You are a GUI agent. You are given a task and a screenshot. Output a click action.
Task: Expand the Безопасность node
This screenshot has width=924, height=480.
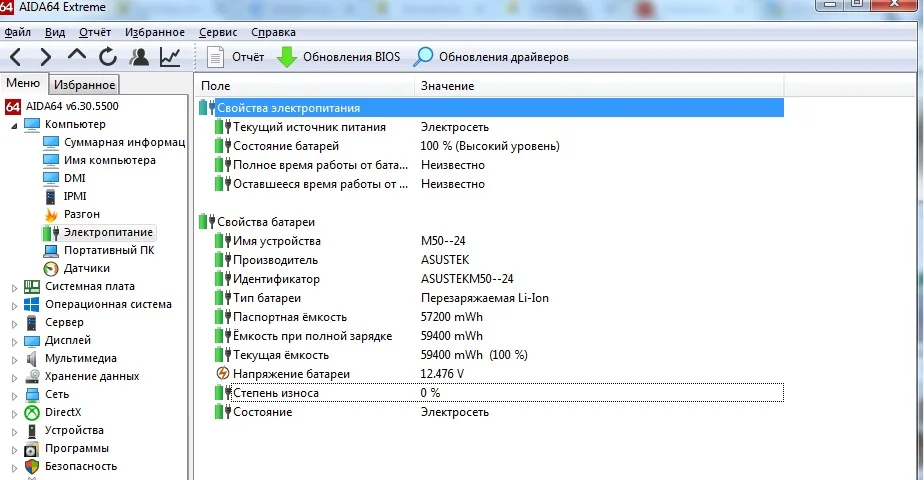pyautogui.click(x=15, y=468)
